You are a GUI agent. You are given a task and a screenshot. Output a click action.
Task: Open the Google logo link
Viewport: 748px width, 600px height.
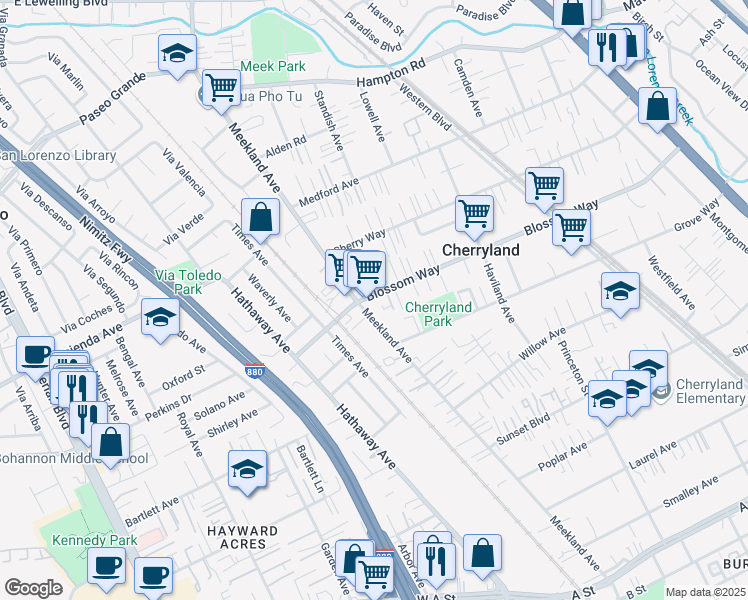click(x=33, y=589)
